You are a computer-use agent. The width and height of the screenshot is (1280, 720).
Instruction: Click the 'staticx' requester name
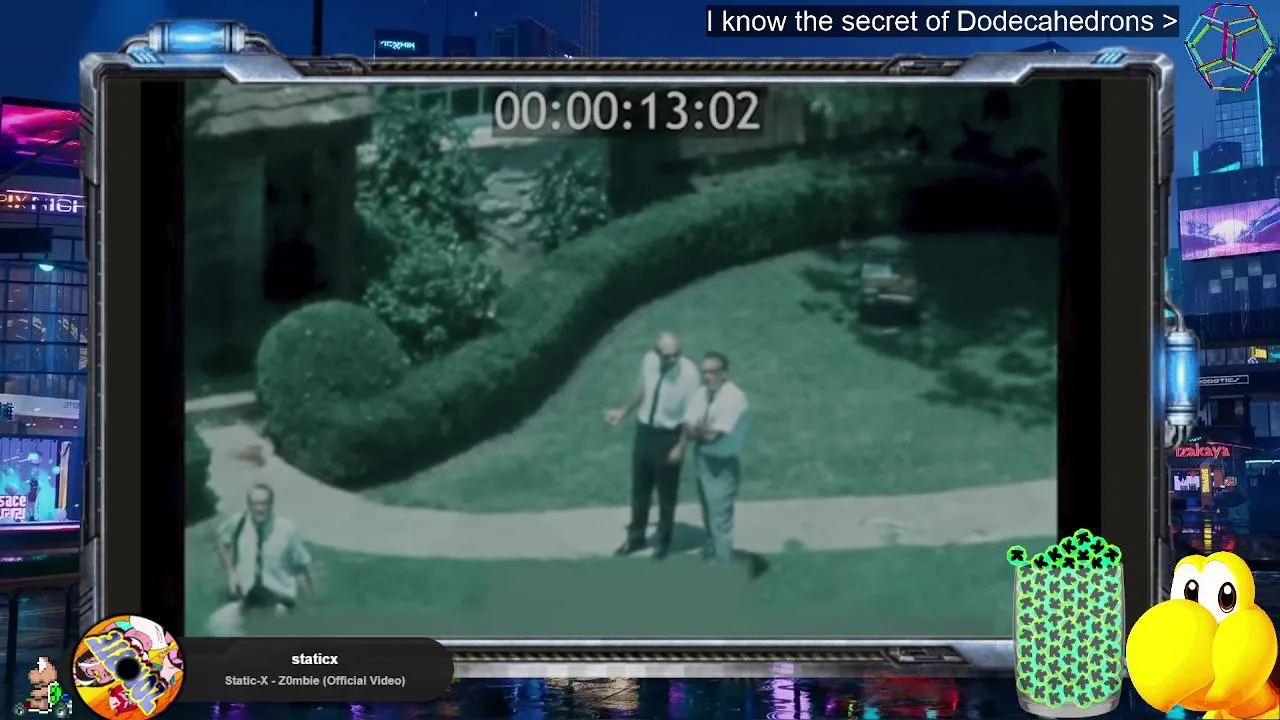[315, 659]
